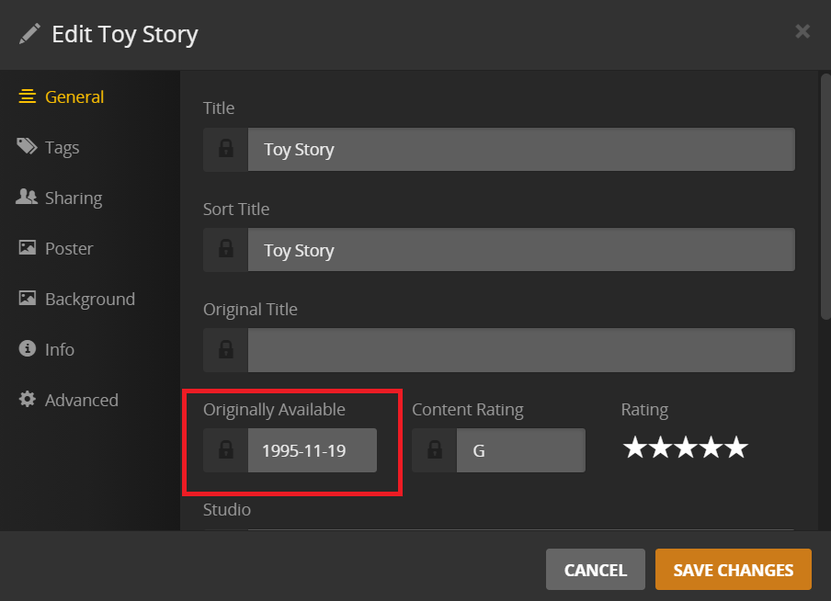This screenshot has height=601, width=831.
Task: Open the Tags section
Action: point(48,147)
